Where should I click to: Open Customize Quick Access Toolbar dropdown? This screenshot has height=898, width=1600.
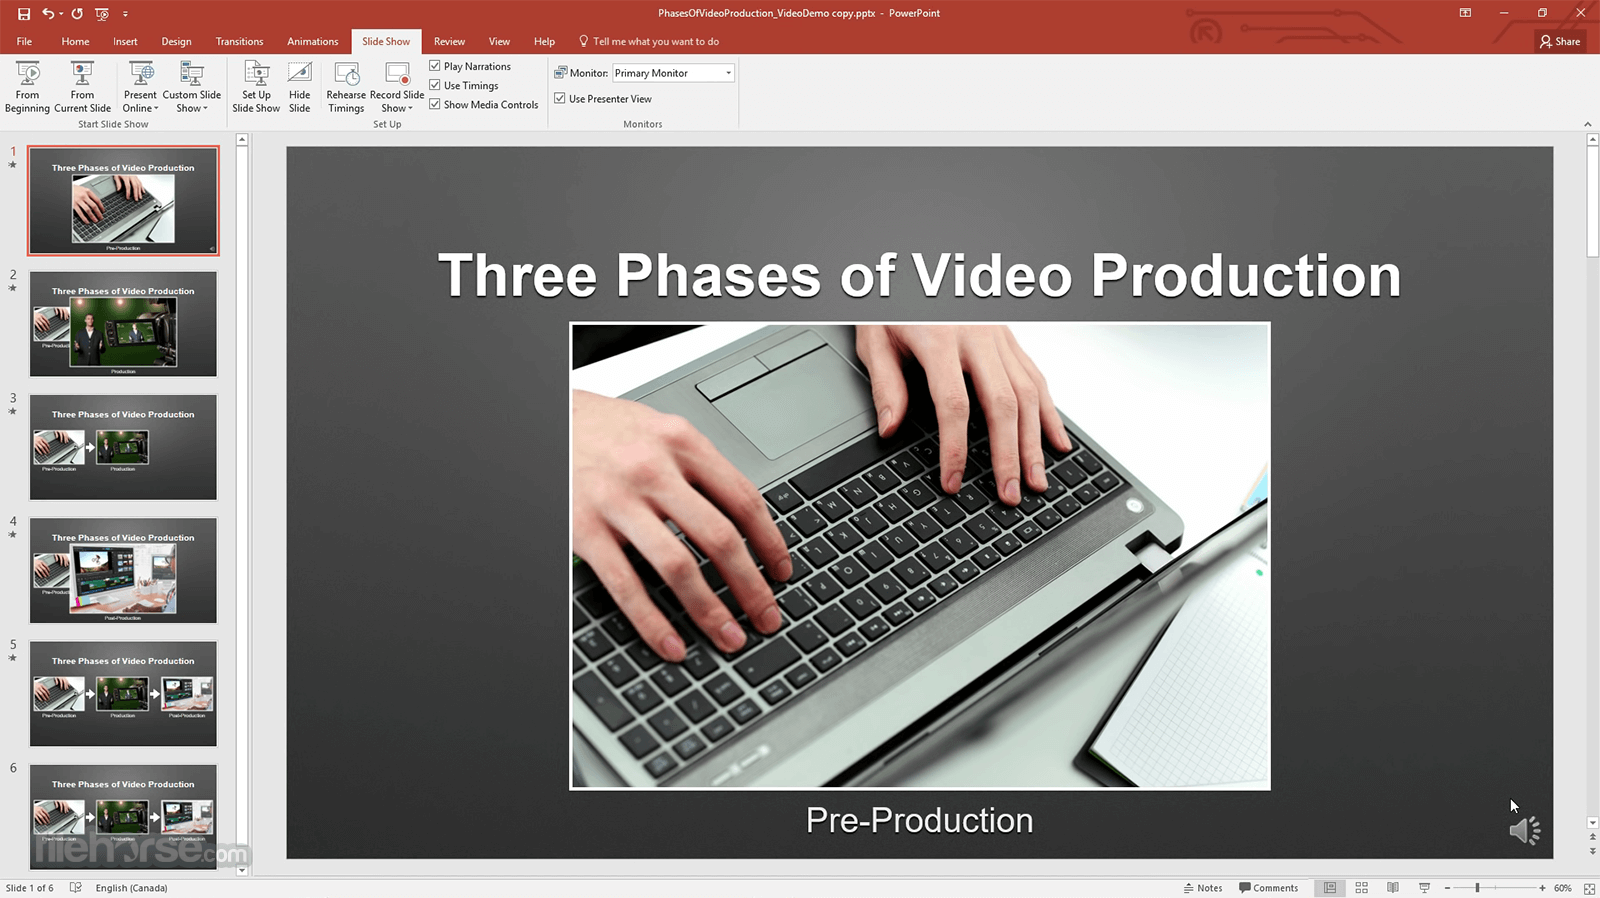[x=125, y=14]
